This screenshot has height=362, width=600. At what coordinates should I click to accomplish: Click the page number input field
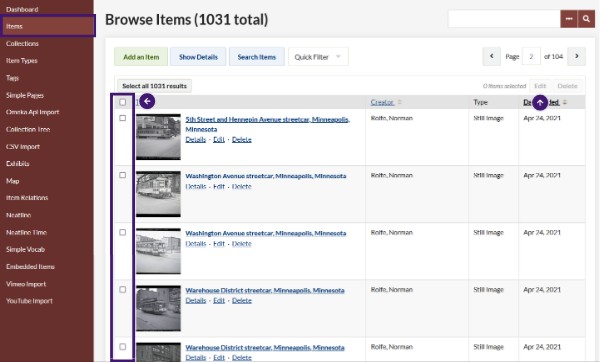tap(531, 57)
